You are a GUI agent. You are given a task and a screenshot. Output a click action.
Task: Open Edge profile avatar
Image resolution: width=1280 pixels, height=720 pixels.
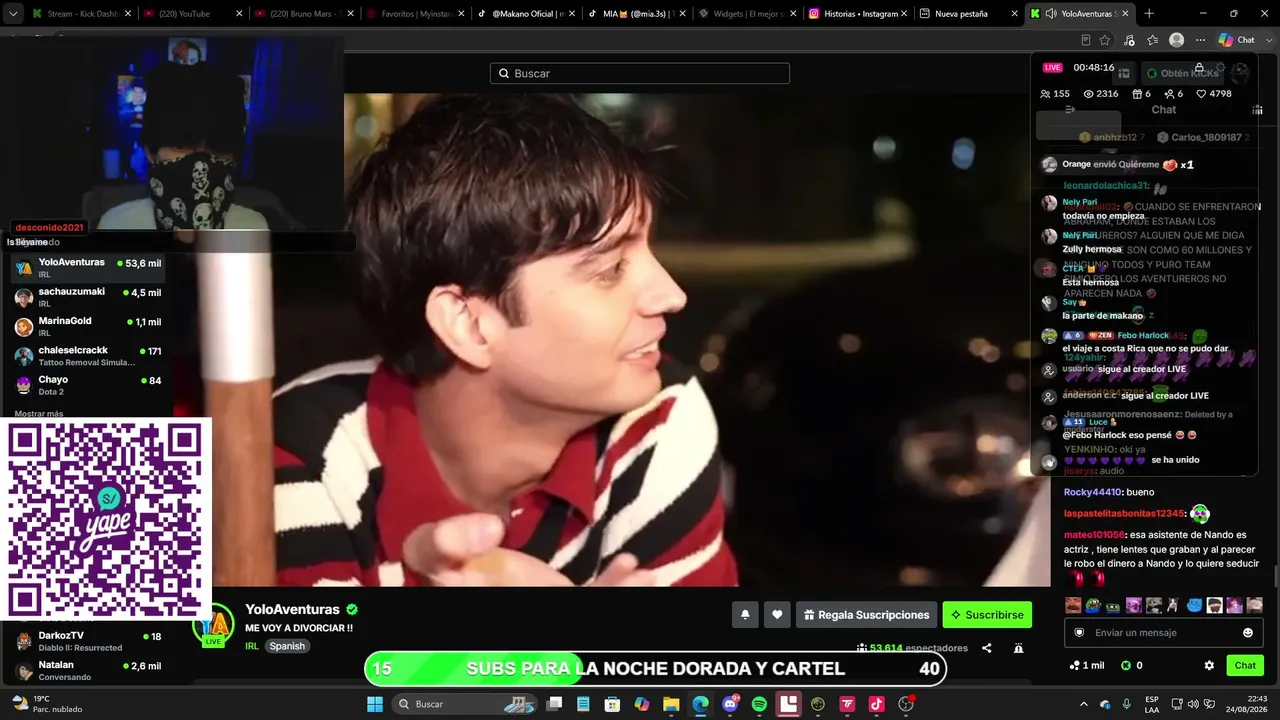pos(1177,40)
